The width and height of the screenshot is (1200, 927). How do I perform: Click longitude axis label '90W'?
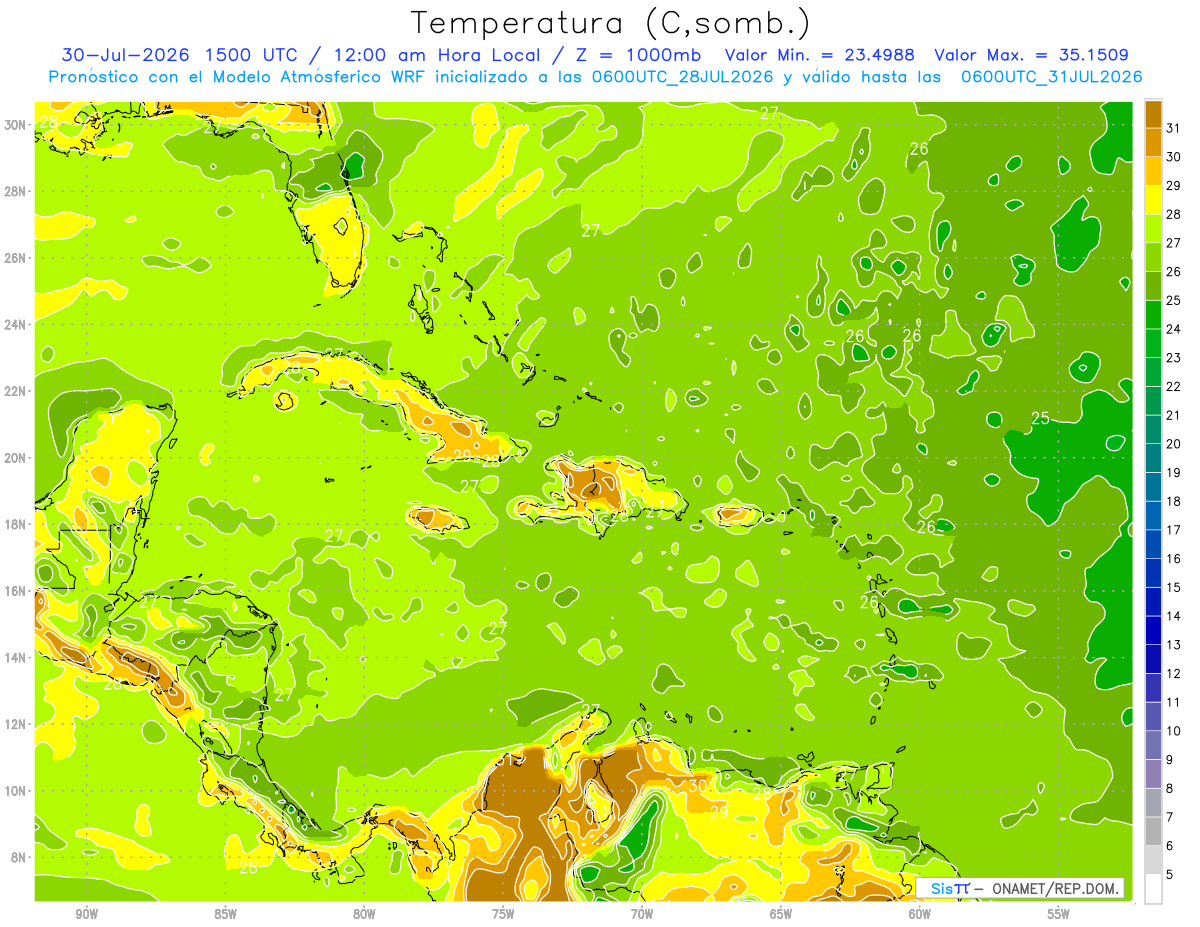click(86, 914)
